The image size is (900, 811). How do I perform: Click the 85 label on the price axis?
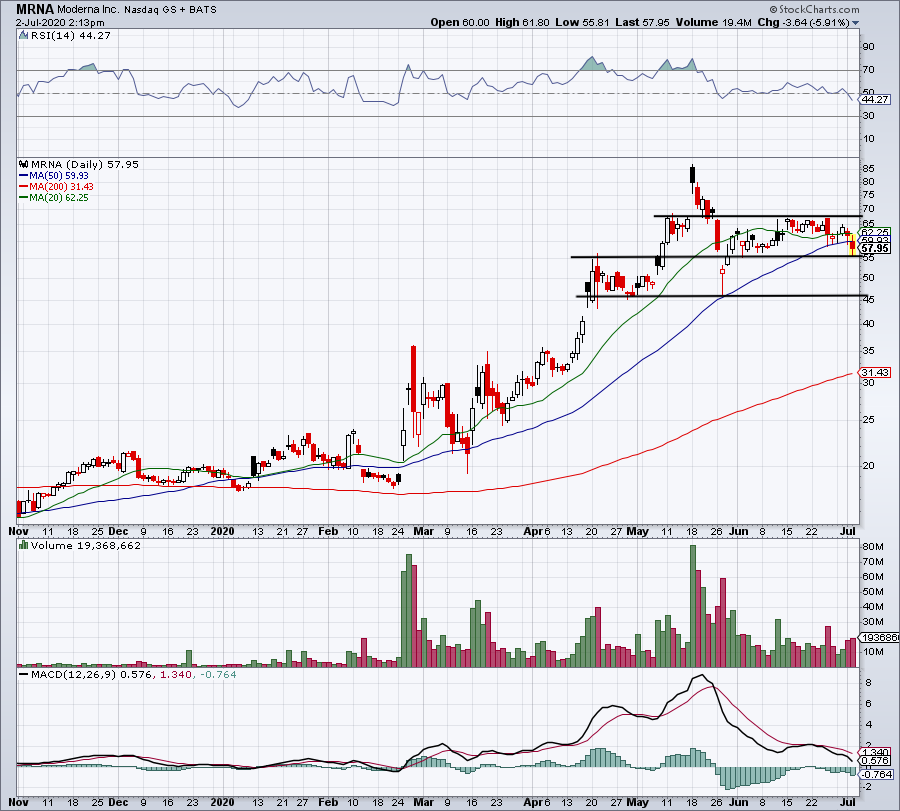pyautogui.click(x=868, y=169)
